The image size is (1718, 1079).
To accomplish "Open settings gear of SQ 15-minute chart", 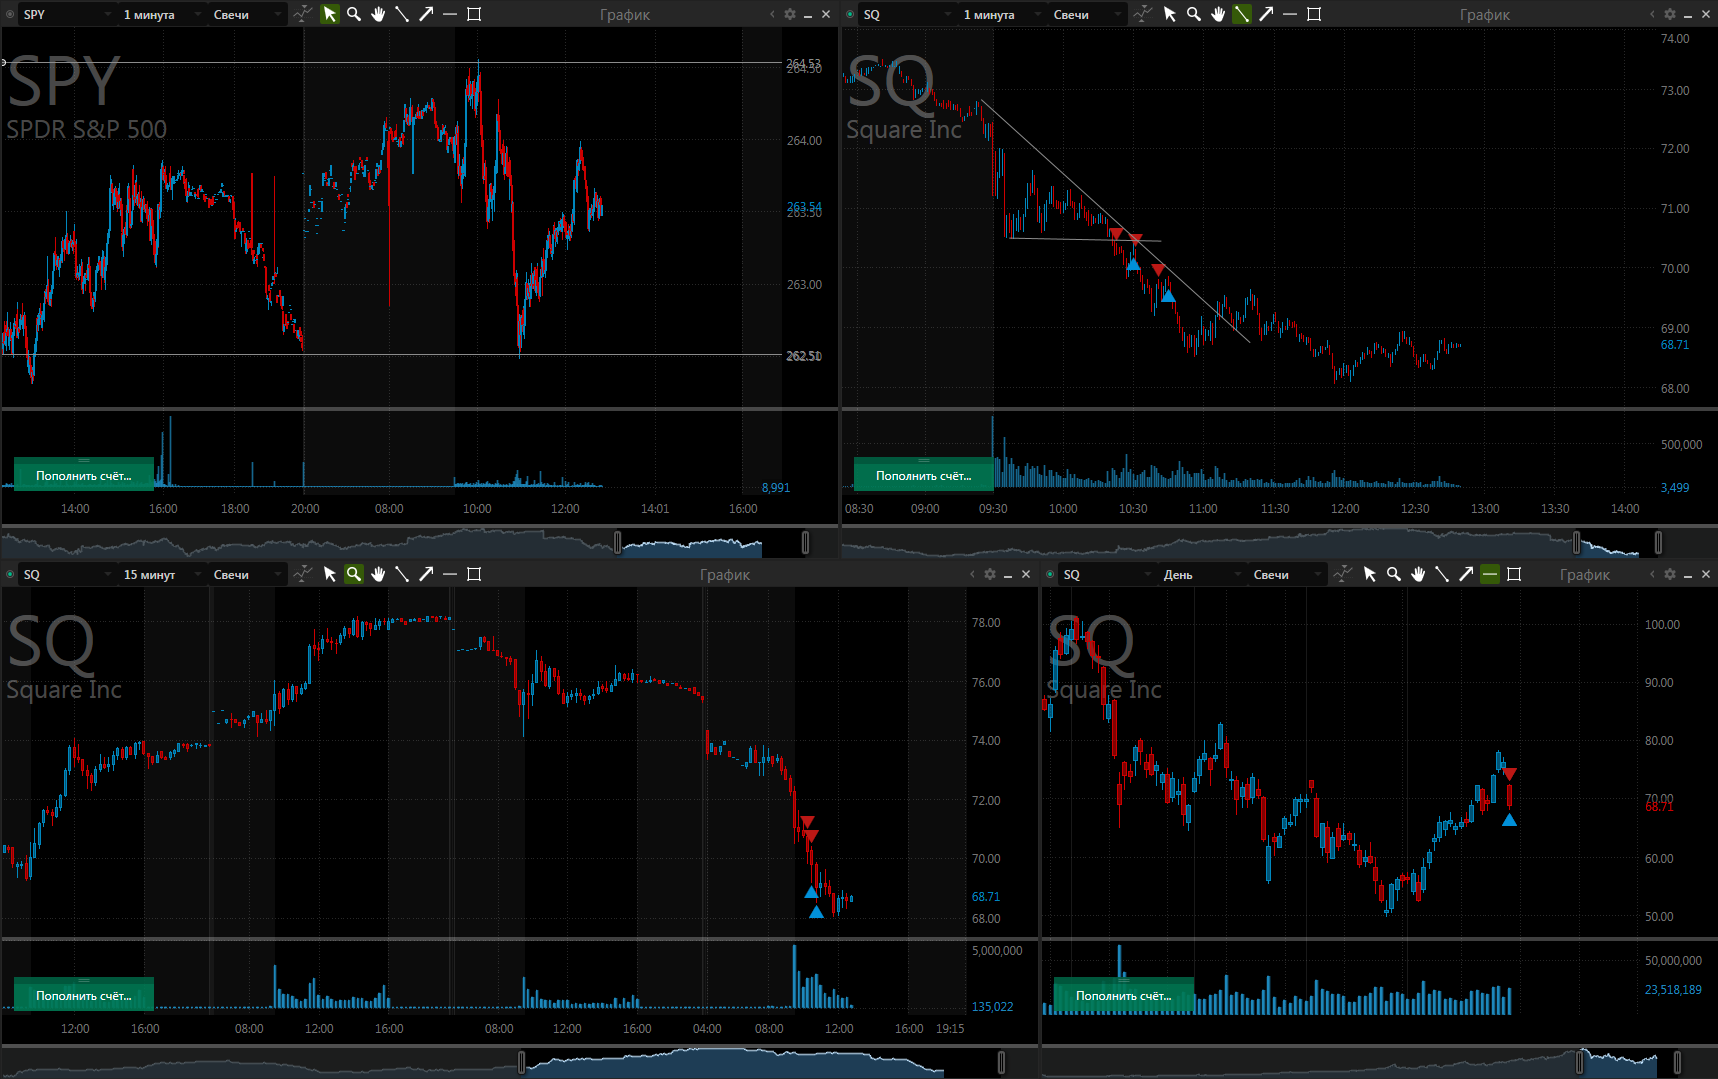I will coord(990,574).
